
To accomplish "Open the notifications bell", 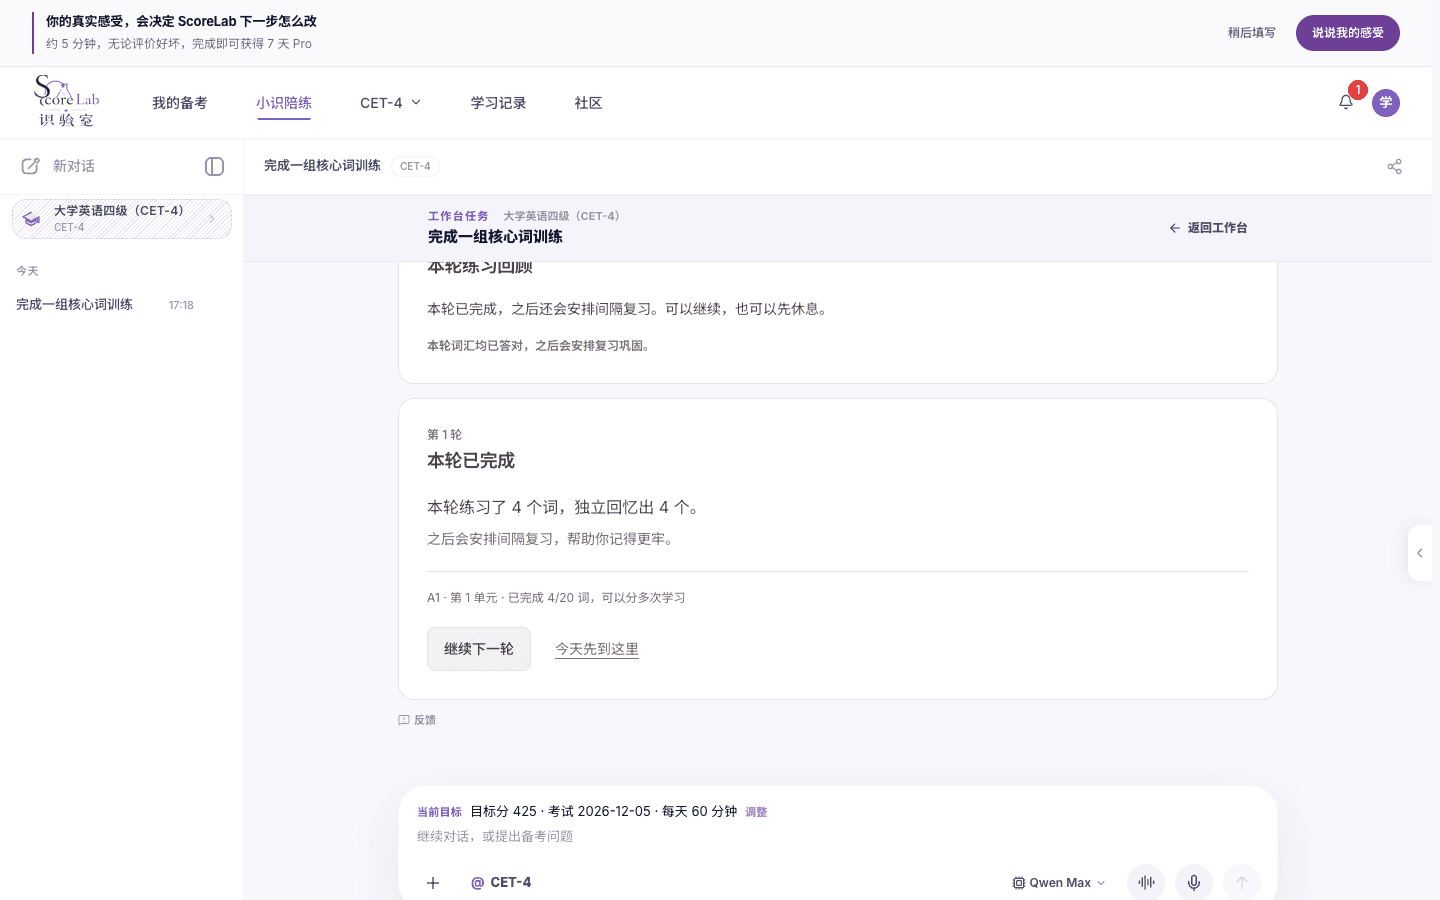I will pyautogui.click(x=1346, y=102).
